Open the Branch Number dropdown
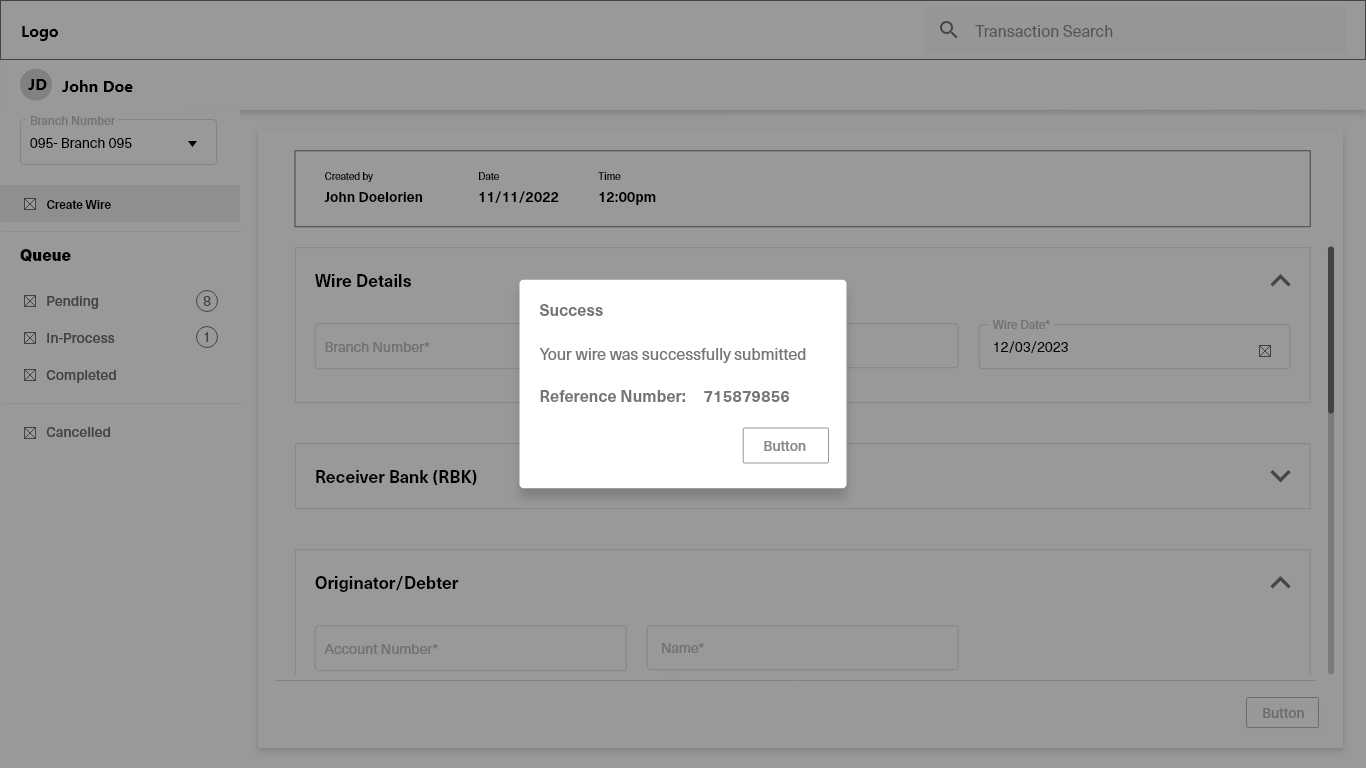The image size is (1366, 768). pyautogui.click(x=118, y=143)
